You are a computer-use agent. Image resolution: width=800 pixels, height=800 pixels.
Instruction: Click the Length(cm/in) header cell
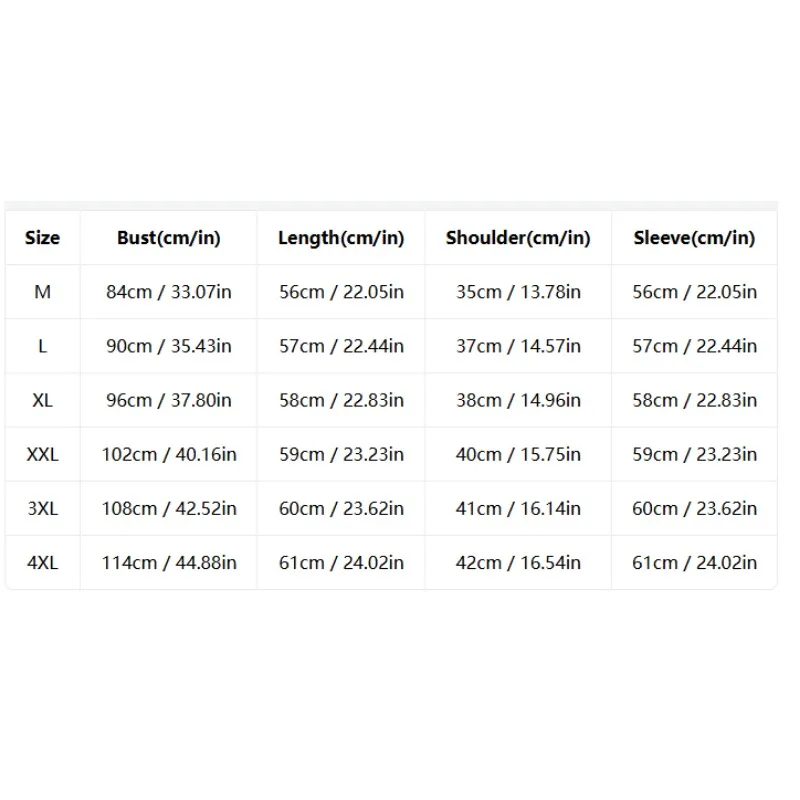coord(341,238)
